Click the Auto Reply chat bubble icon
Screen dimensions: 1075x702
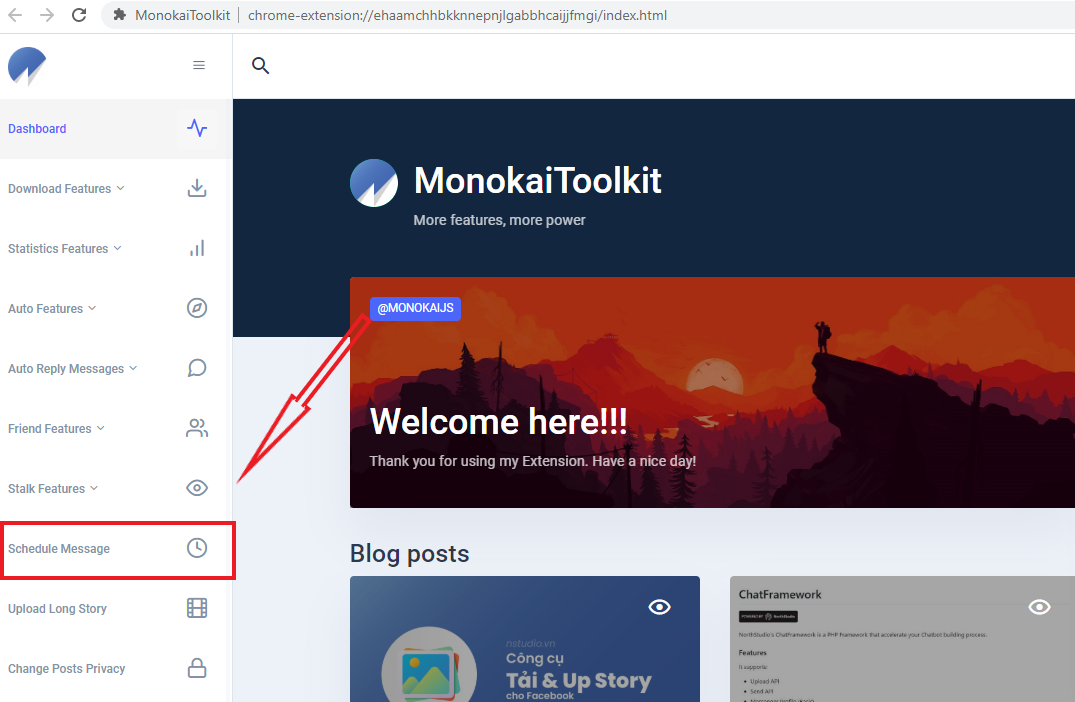(197, 368)
